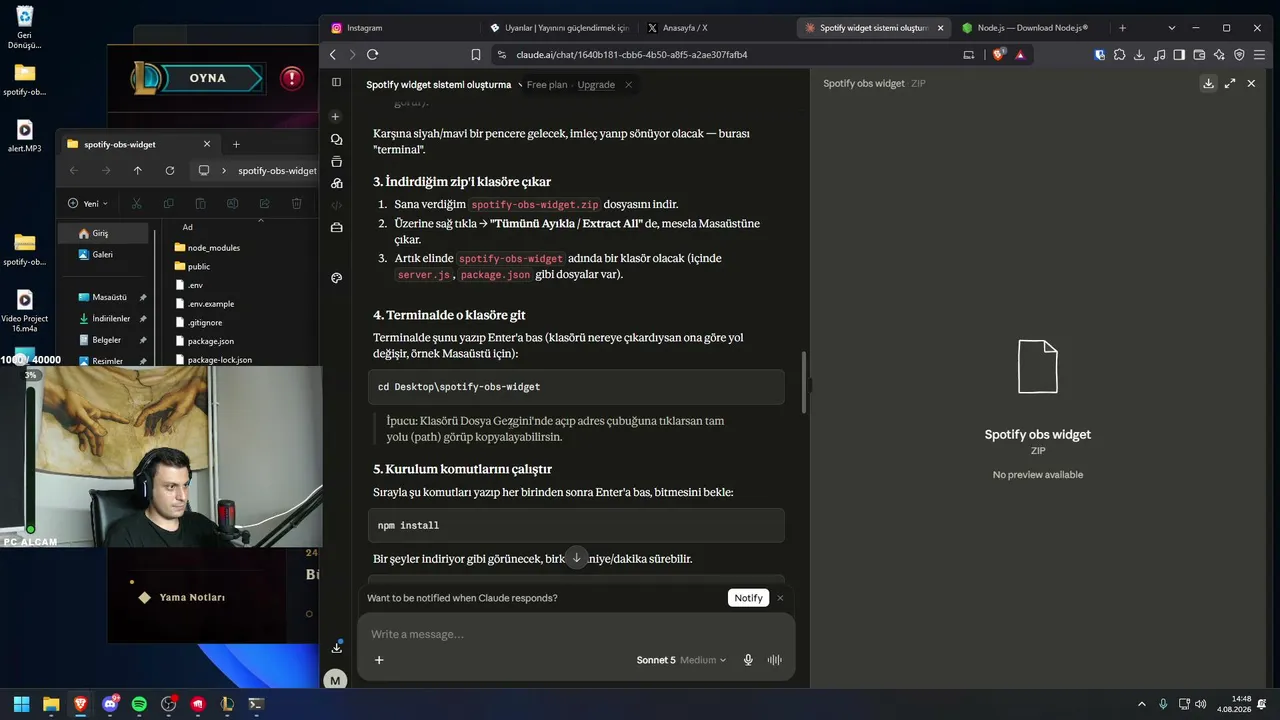Focus the Write a message input field
1280x720 pixels.
[x=575, y=634]
